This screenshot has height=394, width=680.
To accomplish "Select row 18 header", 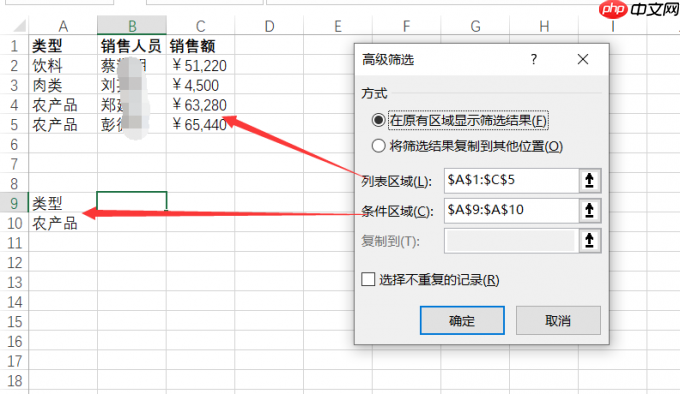I will [x=14, y=381].
